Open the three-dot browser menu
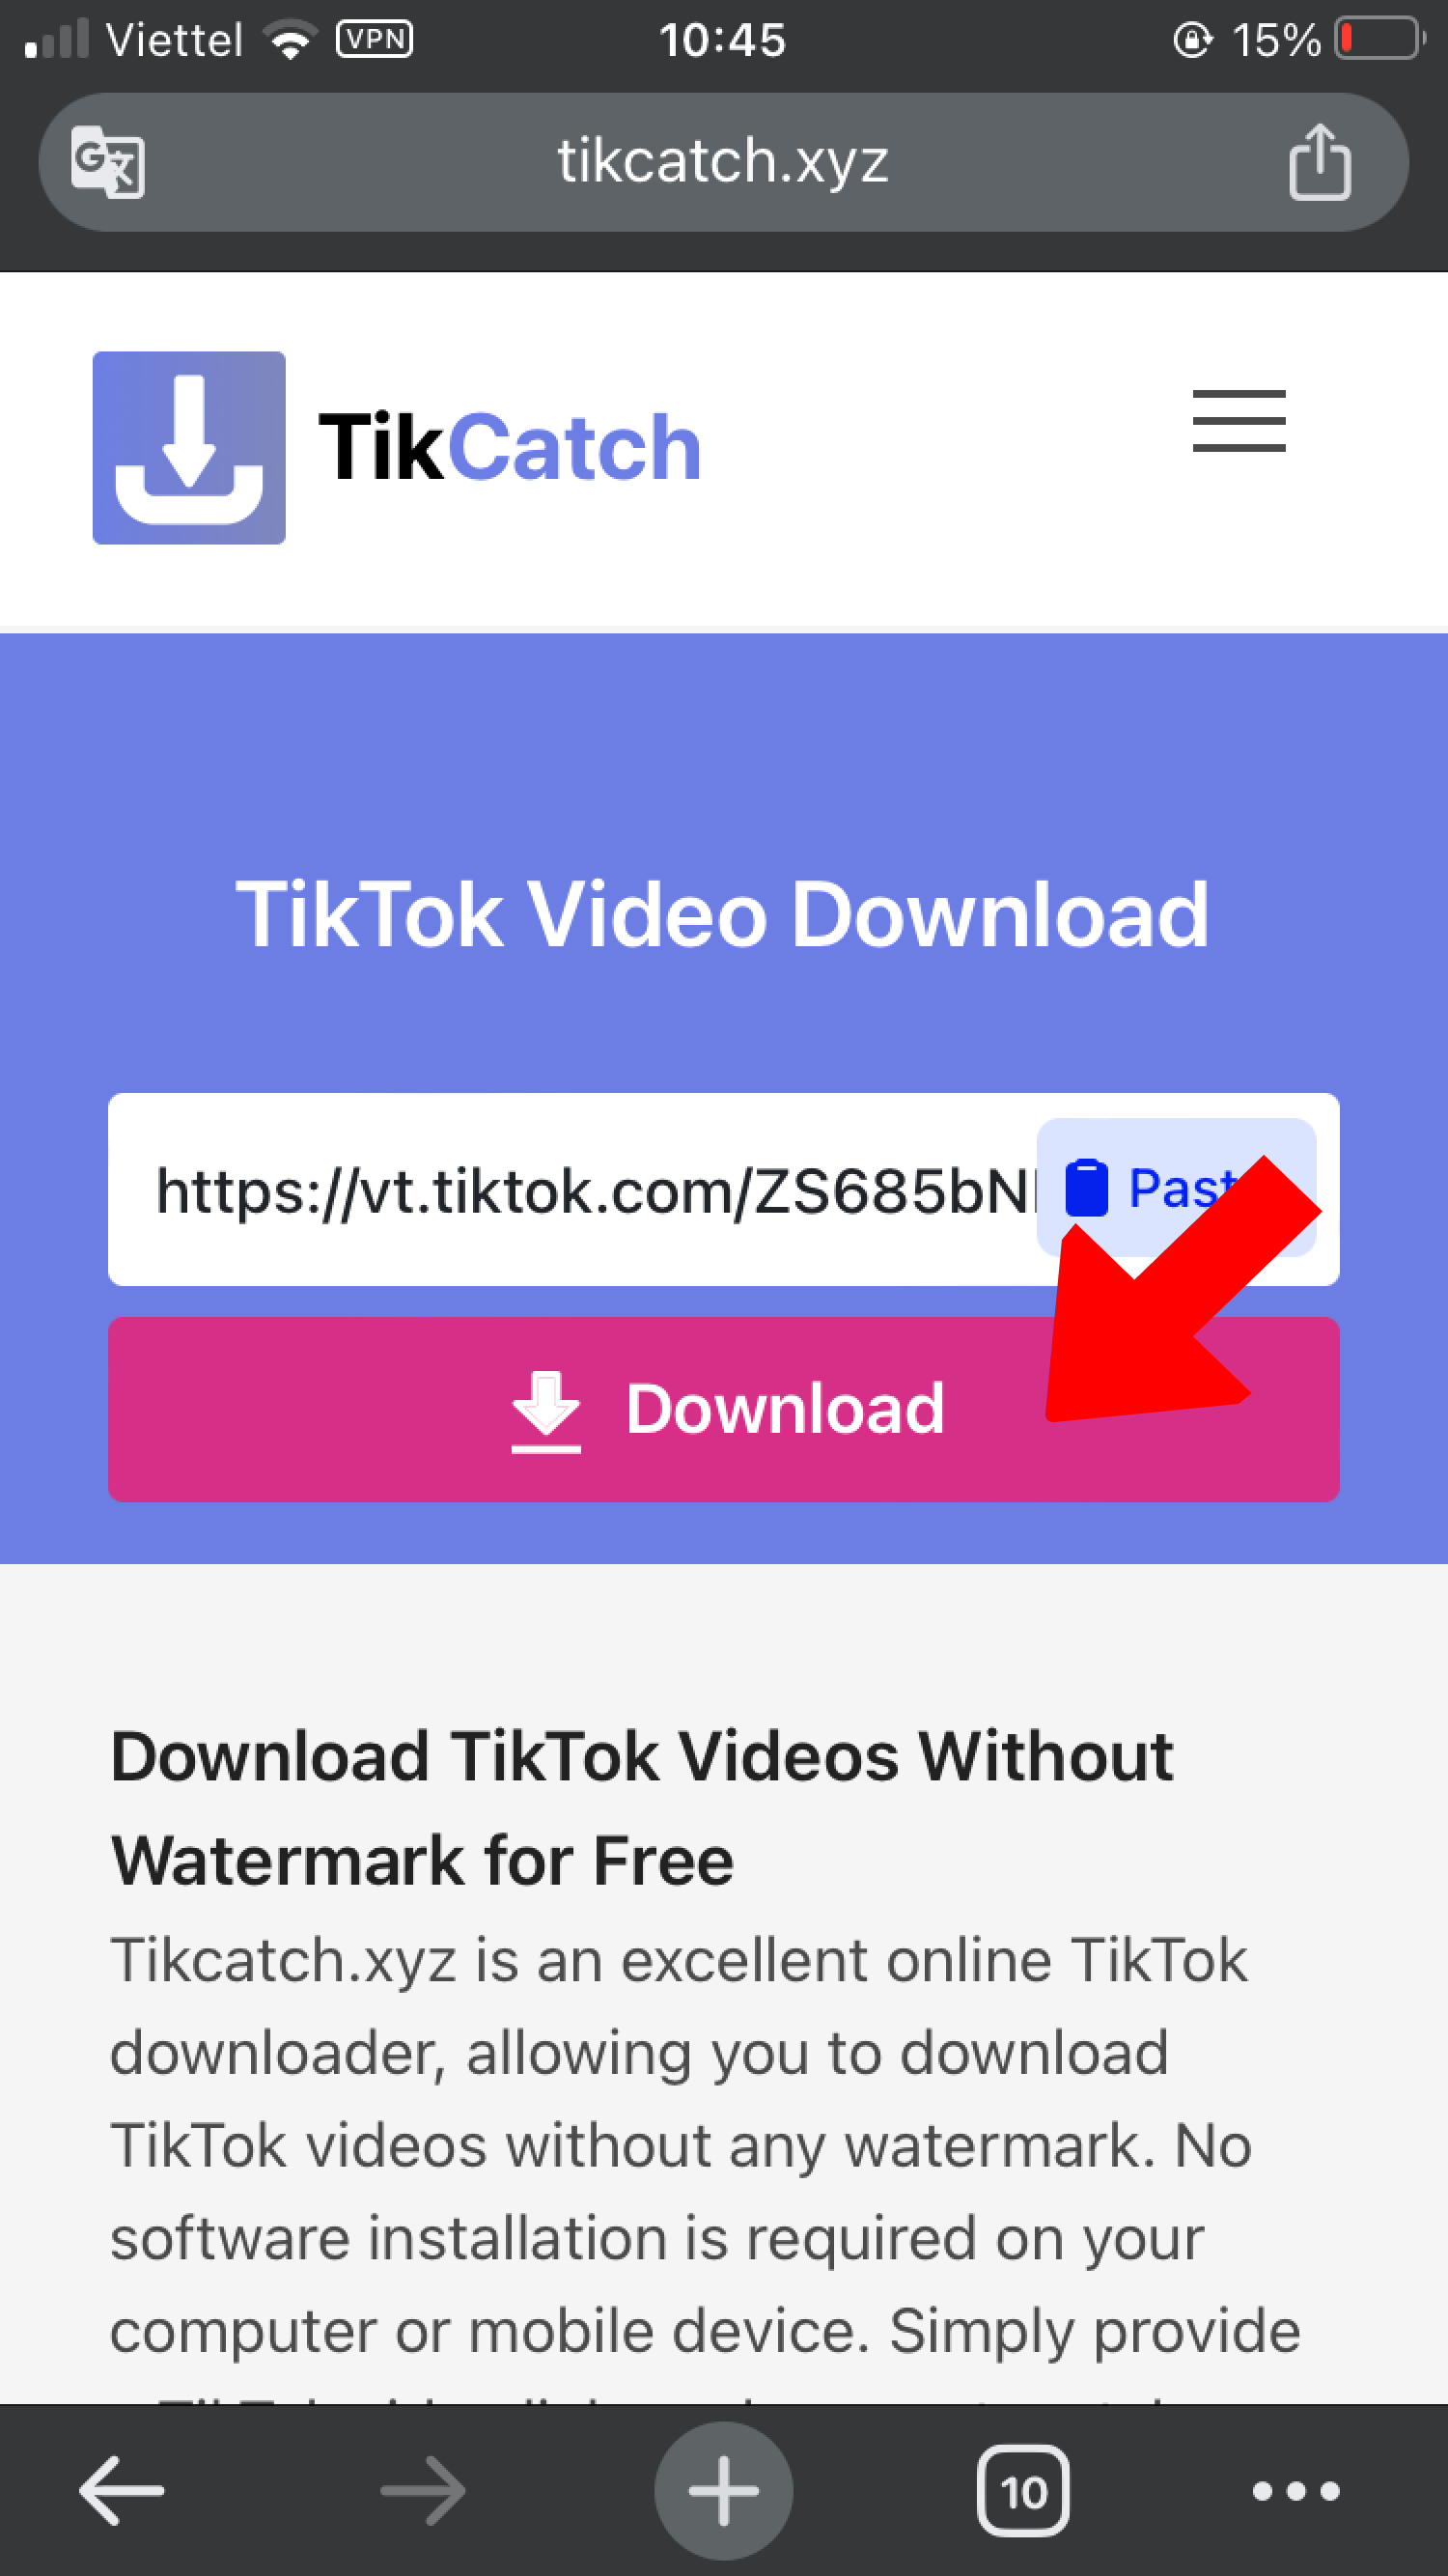 point(1296,2491)
